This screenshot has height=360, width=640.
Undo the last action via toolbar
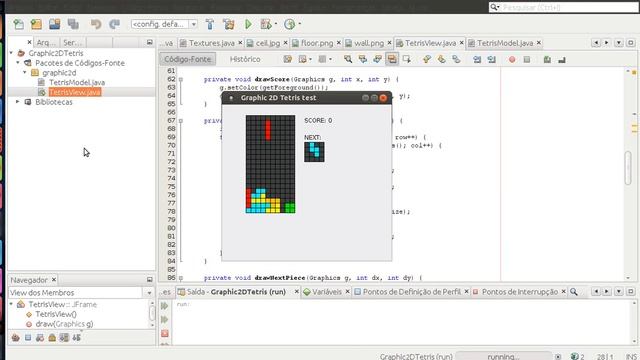(x=96, y=24)
